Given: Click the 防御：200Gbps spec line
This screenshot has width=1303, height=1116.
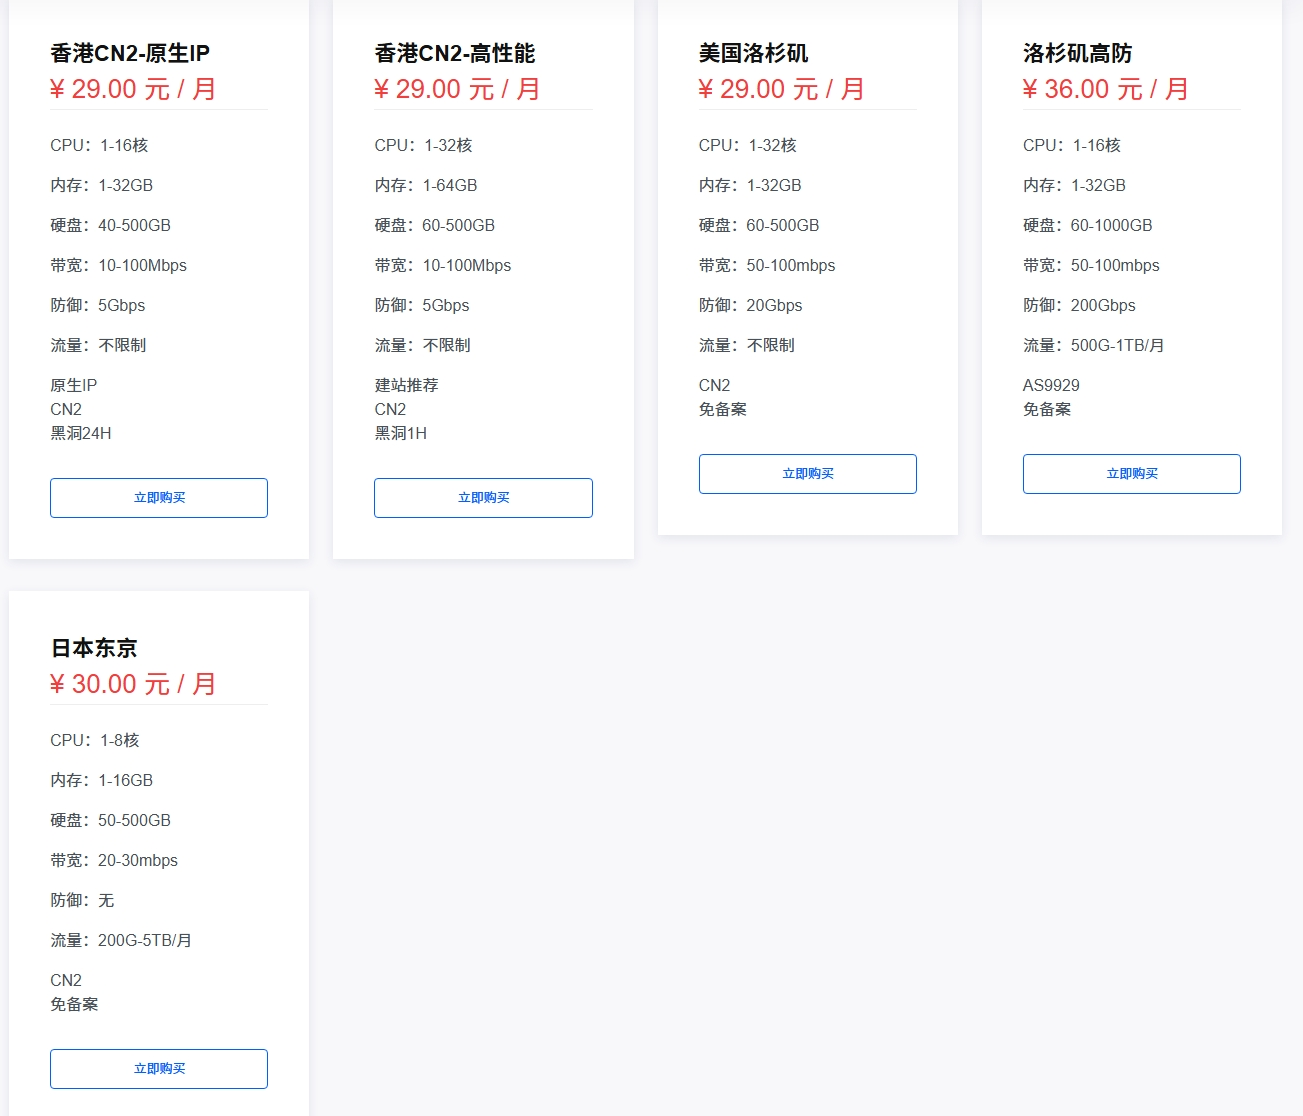Looking at the screenshot, I should click(x=1079, y=305).
